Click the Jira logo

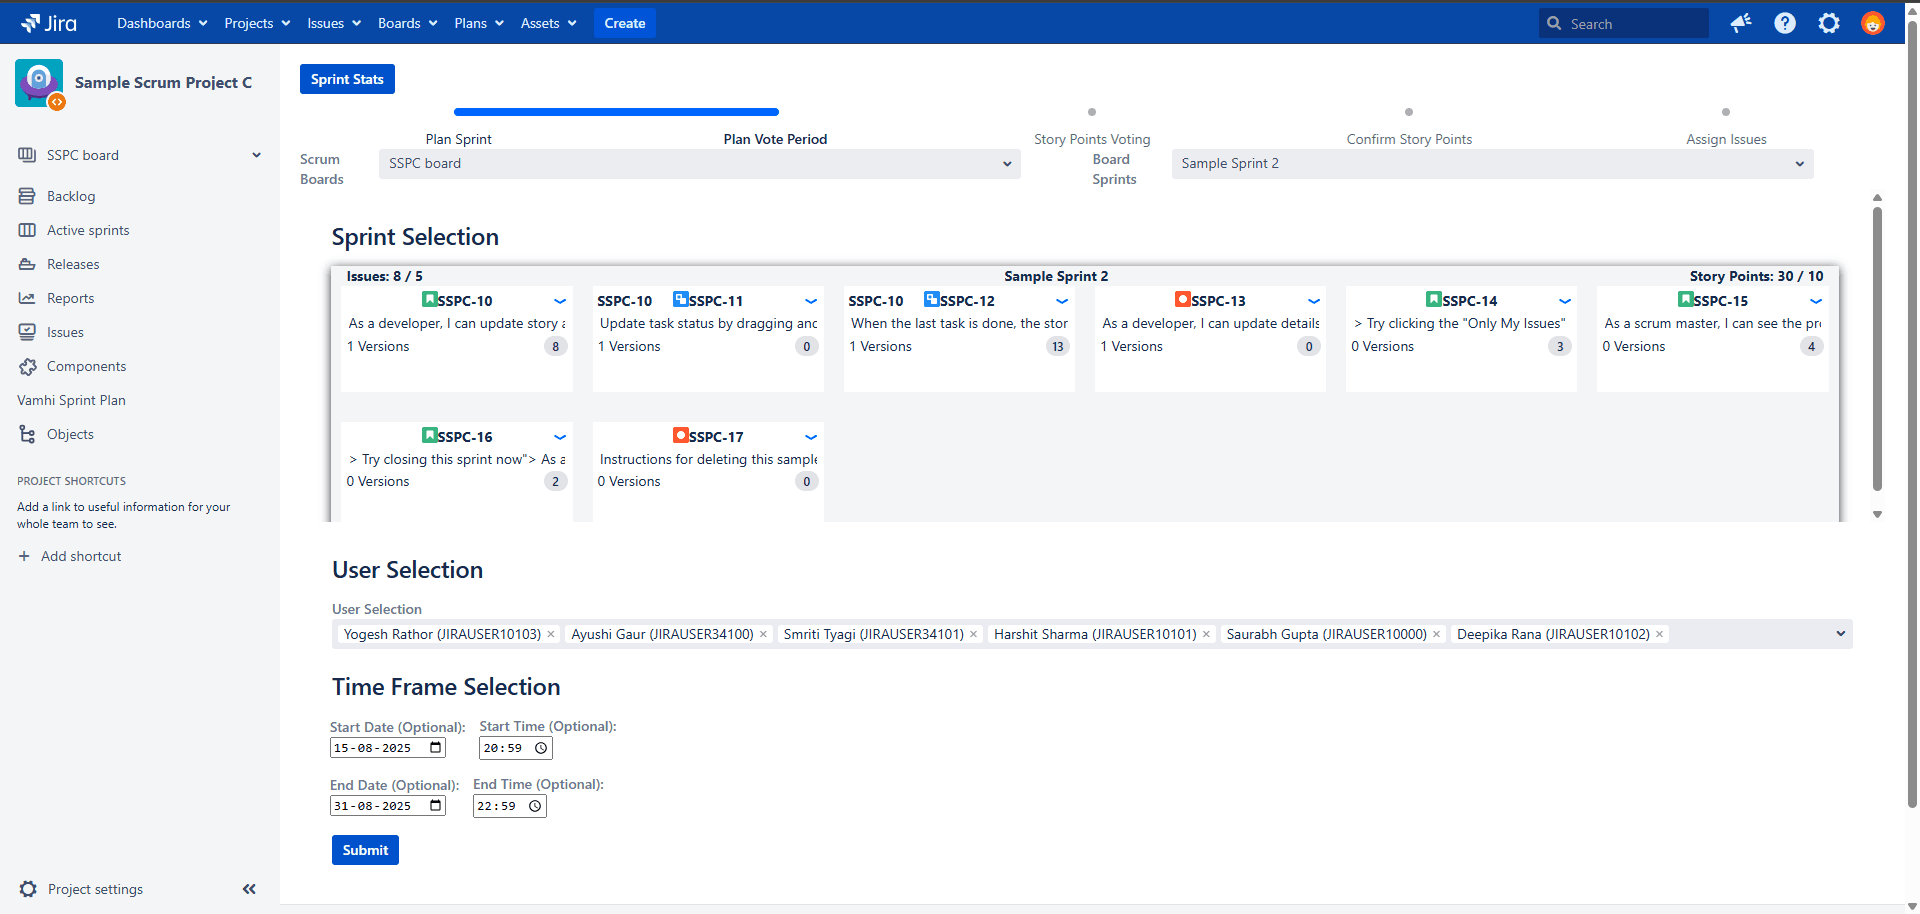(x=49, y=23)
